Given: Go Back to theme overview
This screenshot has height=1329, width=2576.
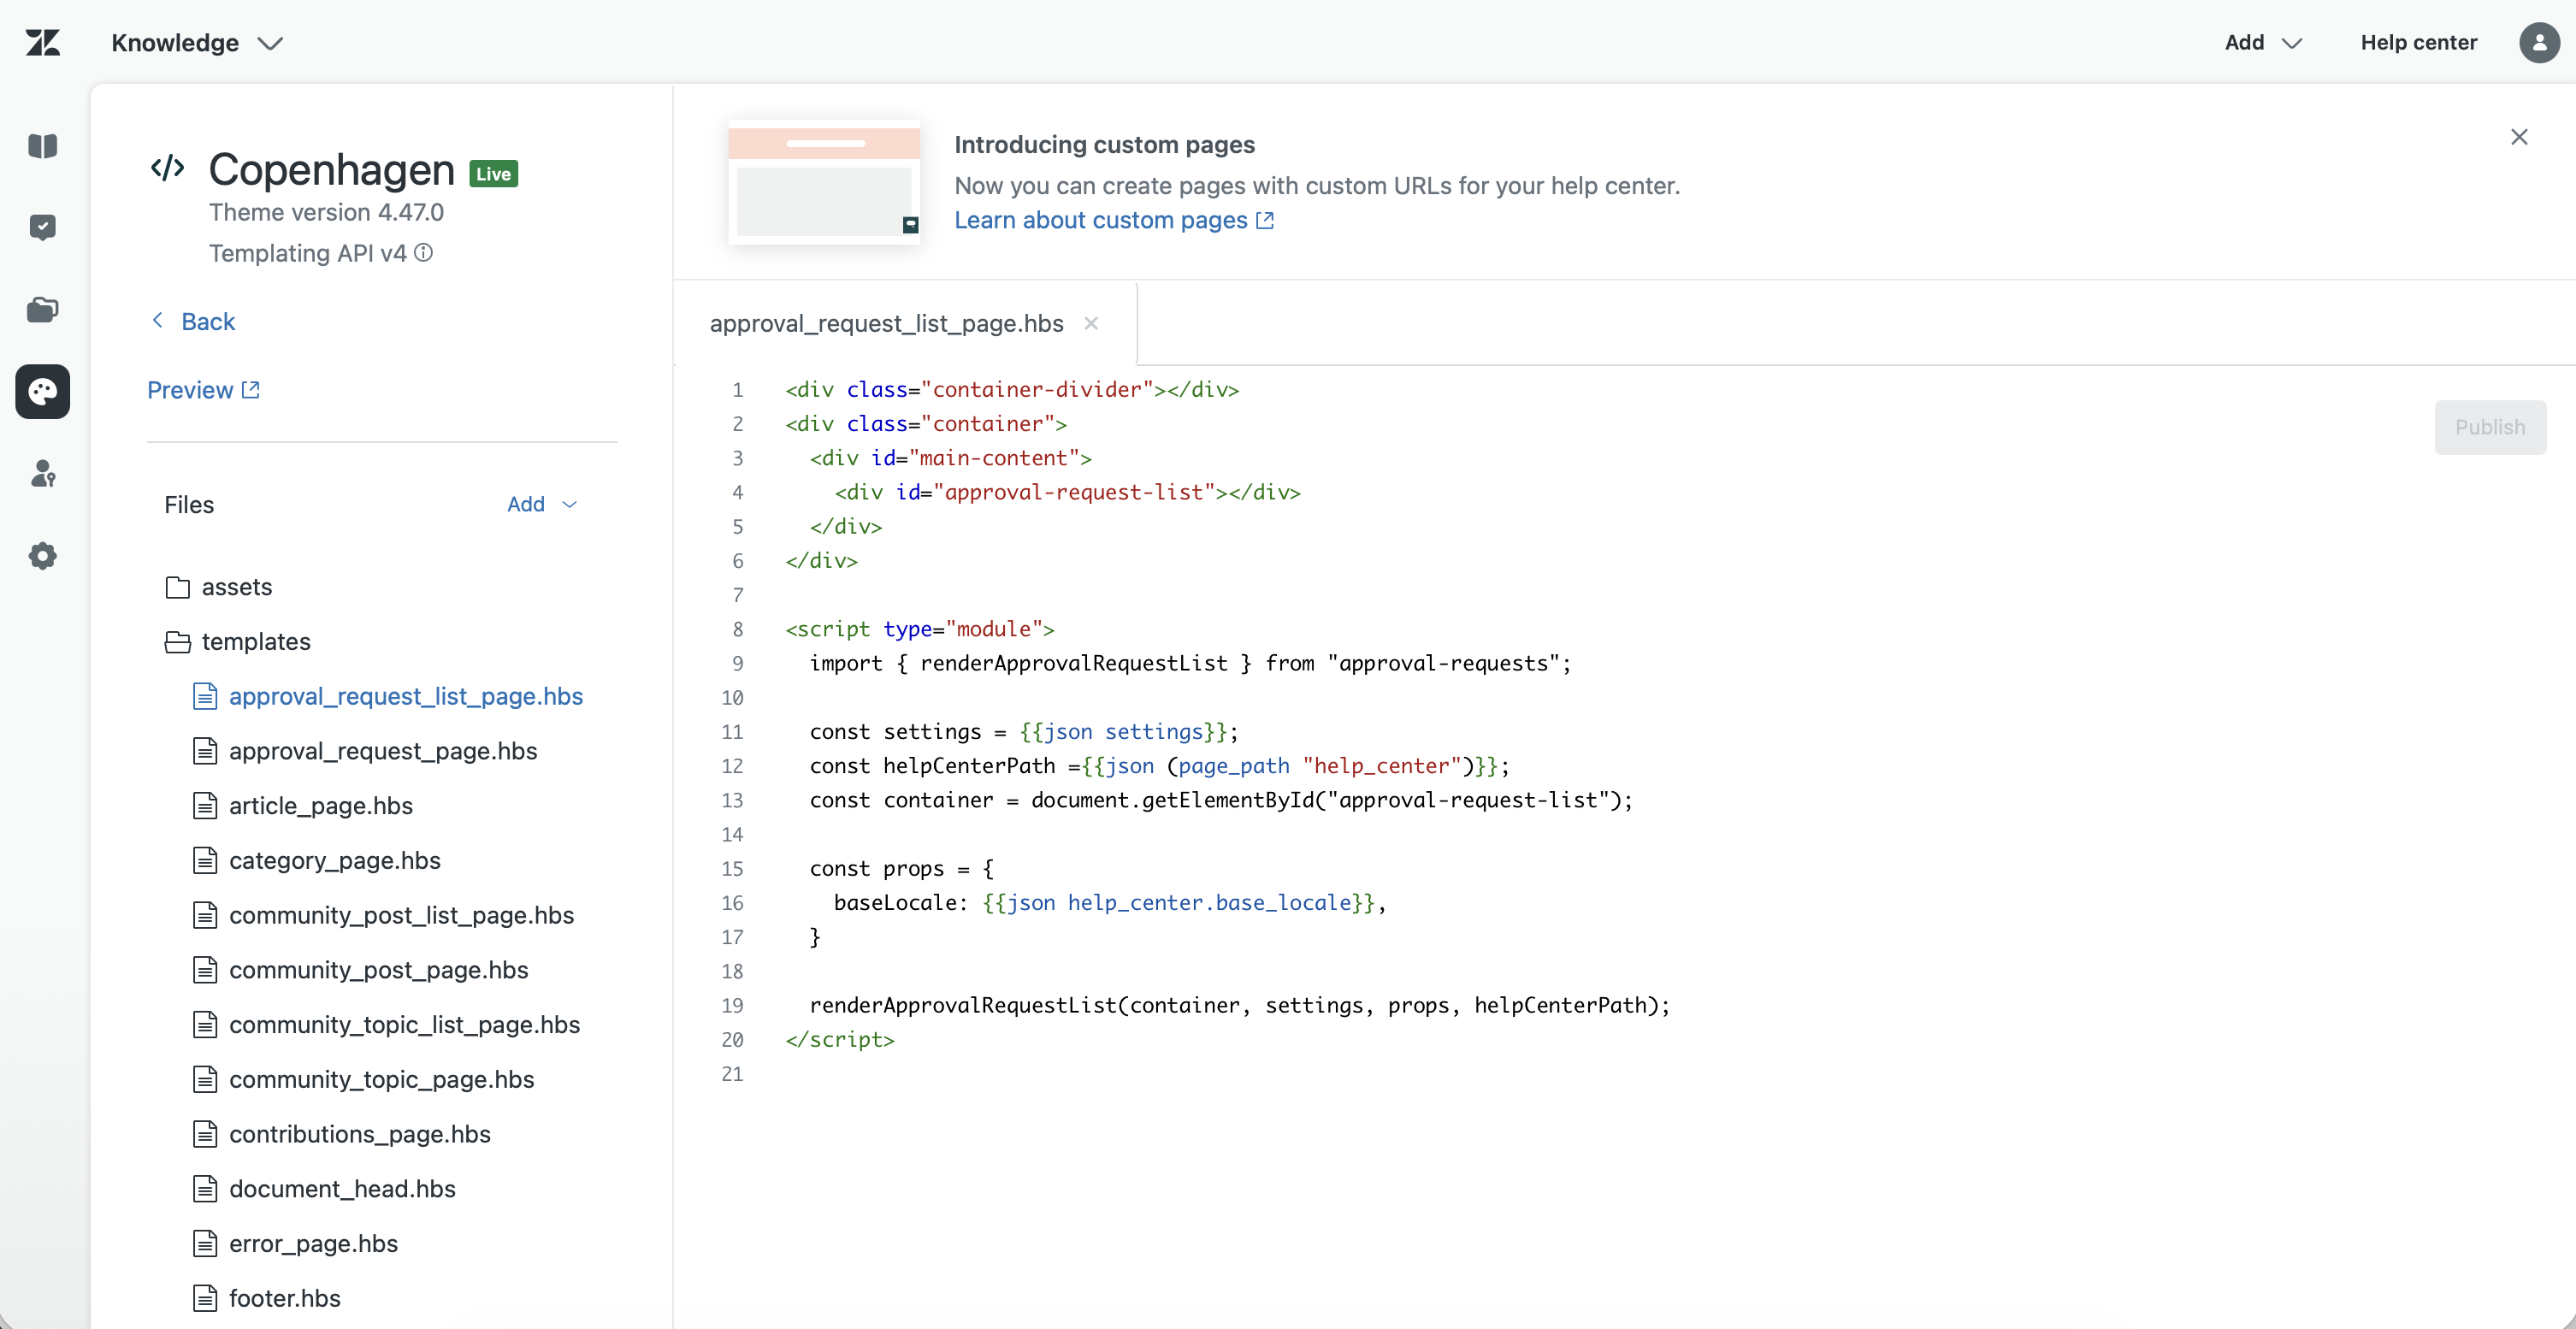Looking at the screenshot, I should point(193,321).
